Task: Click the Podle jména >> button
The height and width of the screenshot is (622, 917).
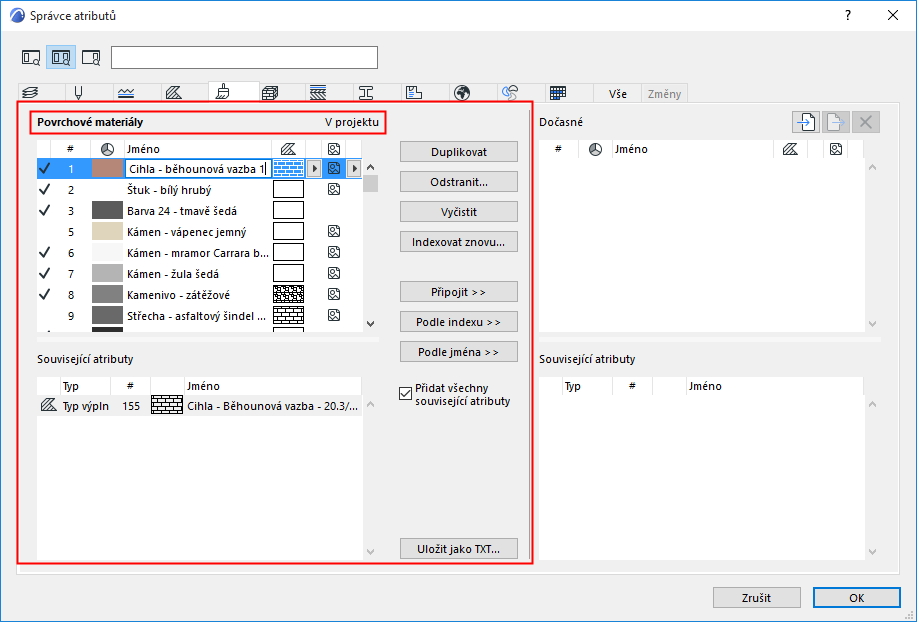Action: (x=459, y=352)
